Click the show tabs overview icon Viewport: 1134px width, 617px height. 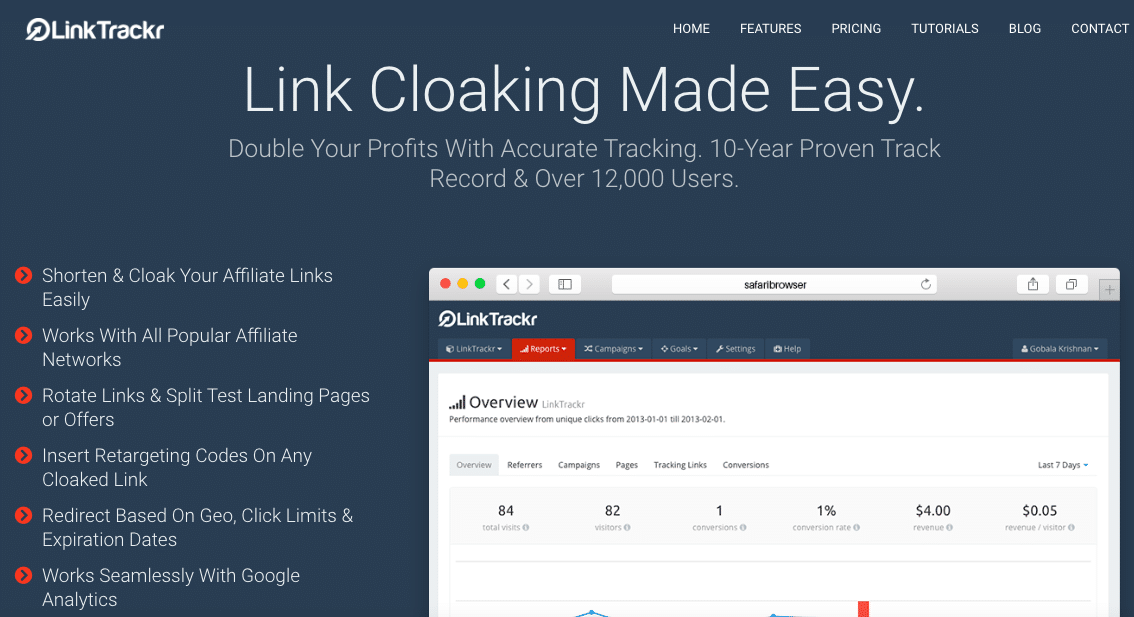tap(1072, 284)
